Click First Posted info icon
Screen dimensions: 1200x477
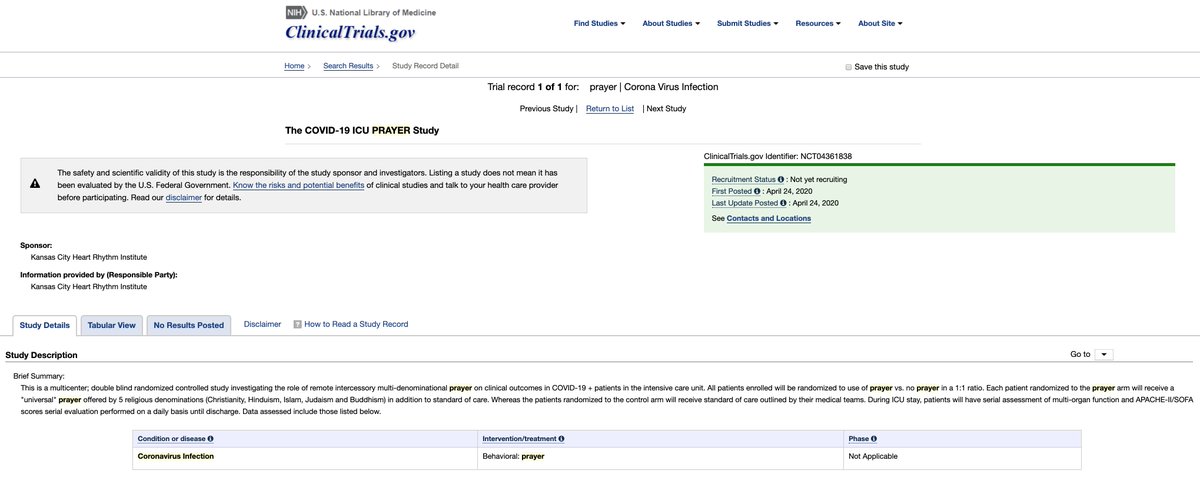click(x=758, y=191)
